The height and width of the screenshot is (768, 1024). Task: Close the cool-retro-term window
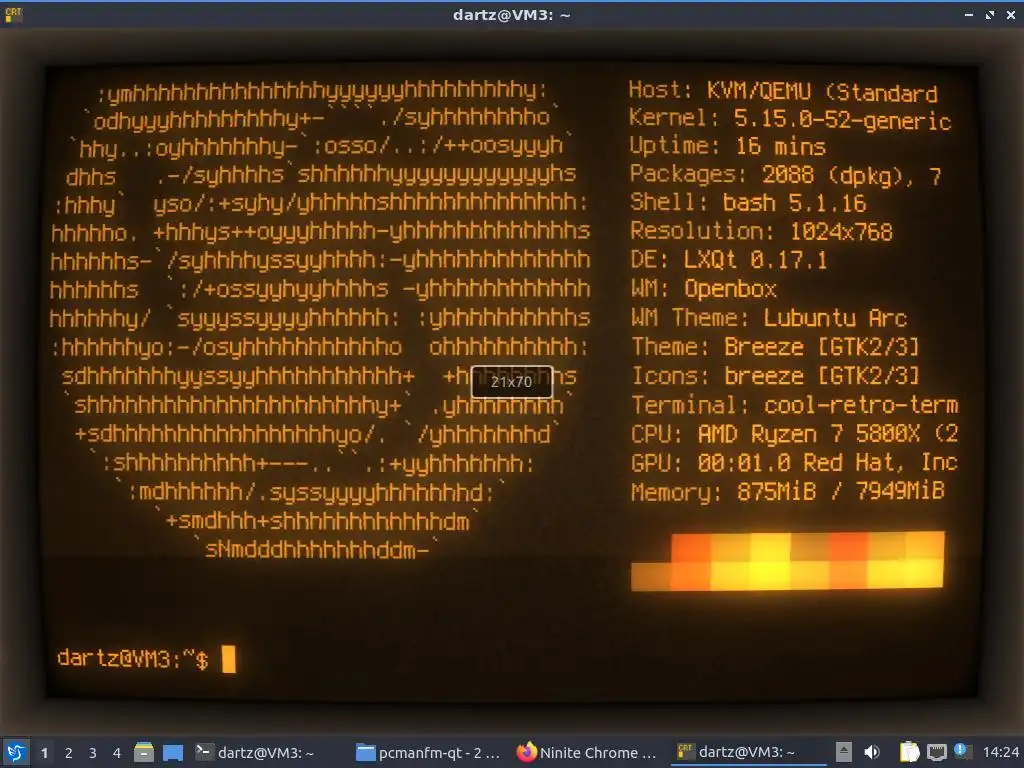pos(1011,14)
